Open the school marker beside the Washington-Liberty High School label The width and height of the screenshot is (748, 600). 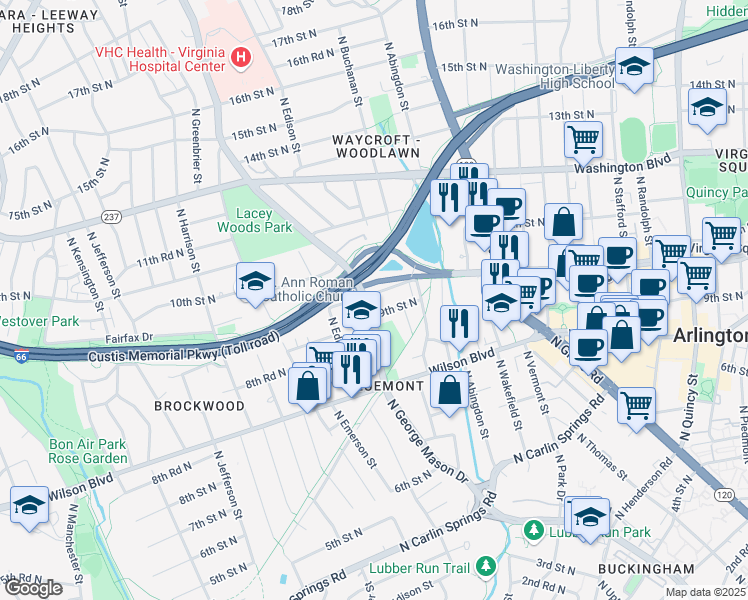tap(634, 69)
